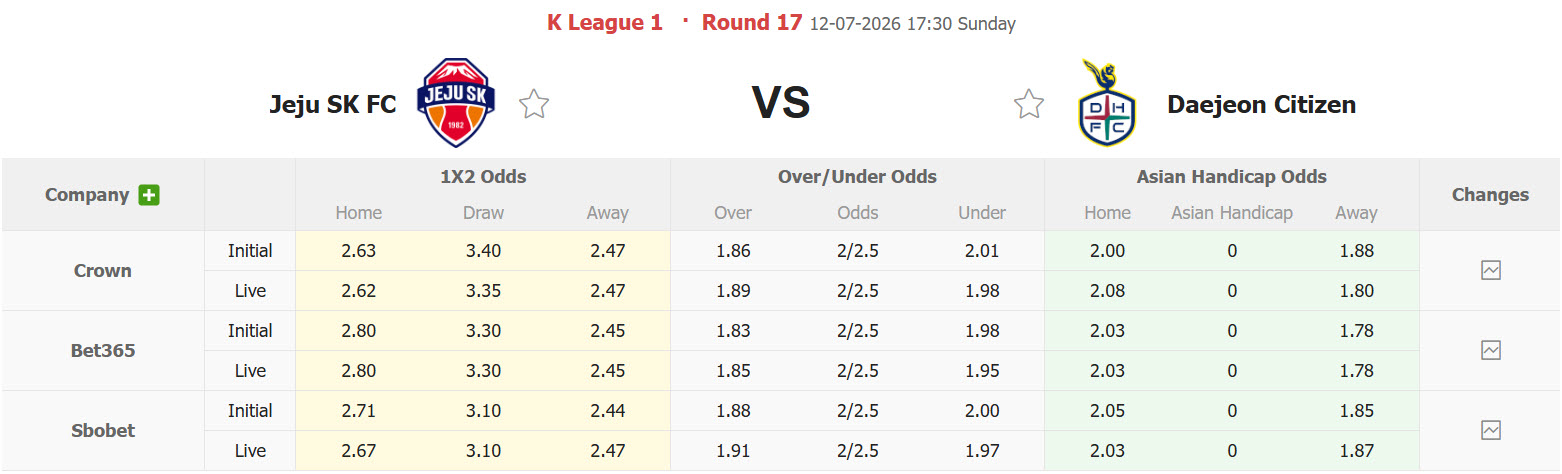Open the Jeju SK FC team name link
1562x474 pixels.
coord(333,104)
